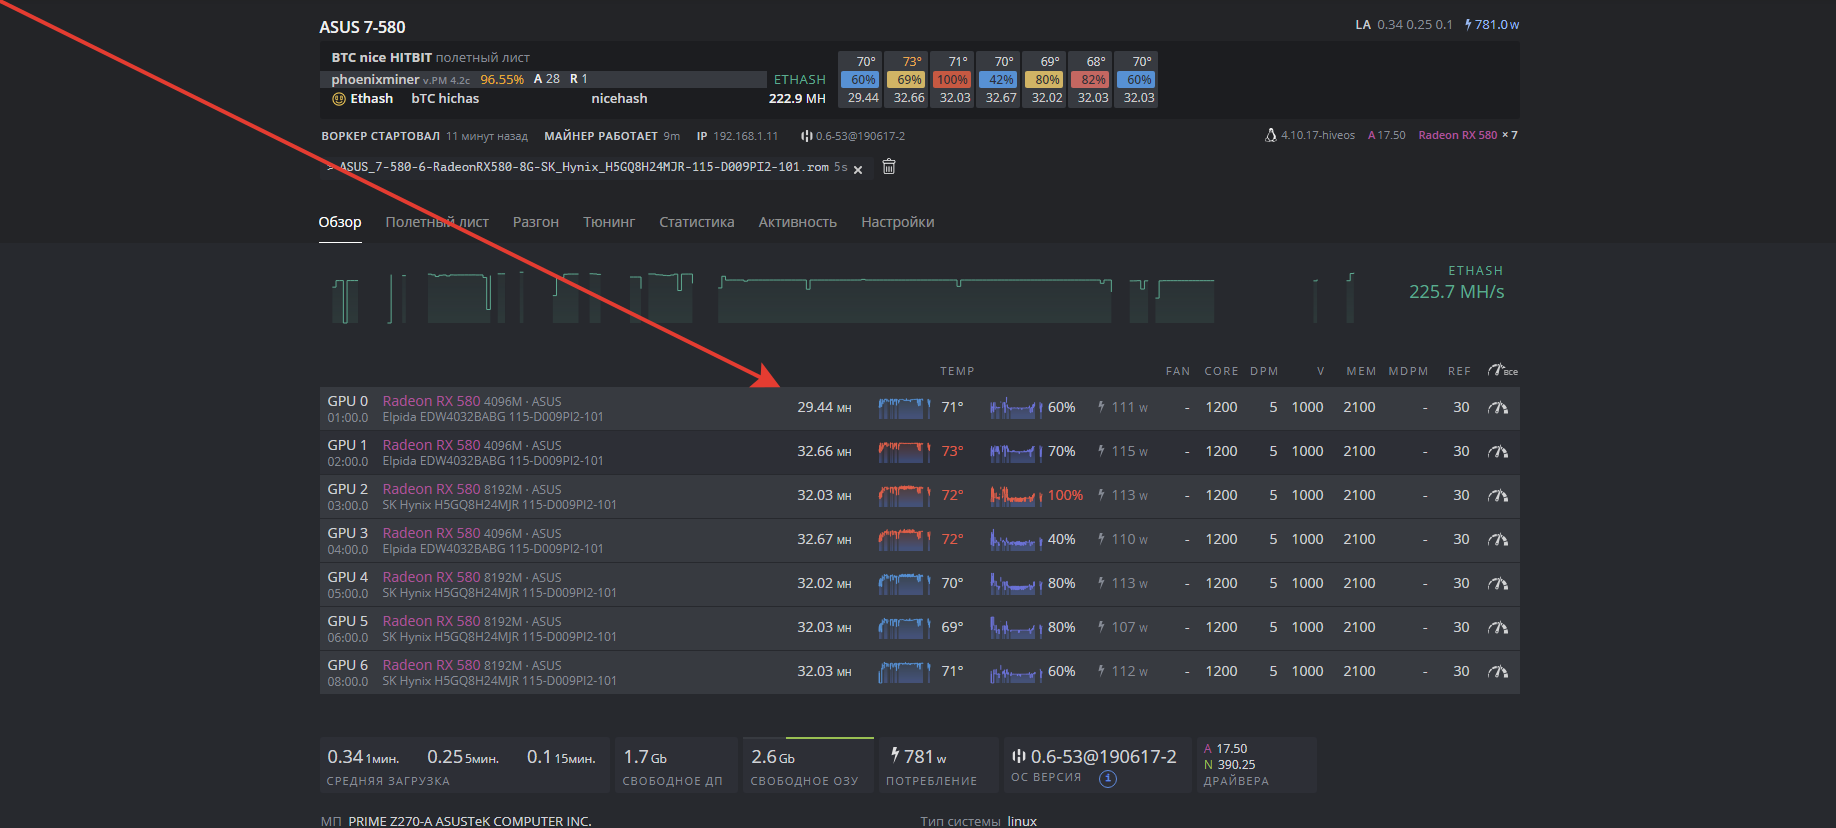Image resolution: width=1836 pixels, height=828 pixels.
Task: Click the nicehash pool label
Action: [619, 99]
